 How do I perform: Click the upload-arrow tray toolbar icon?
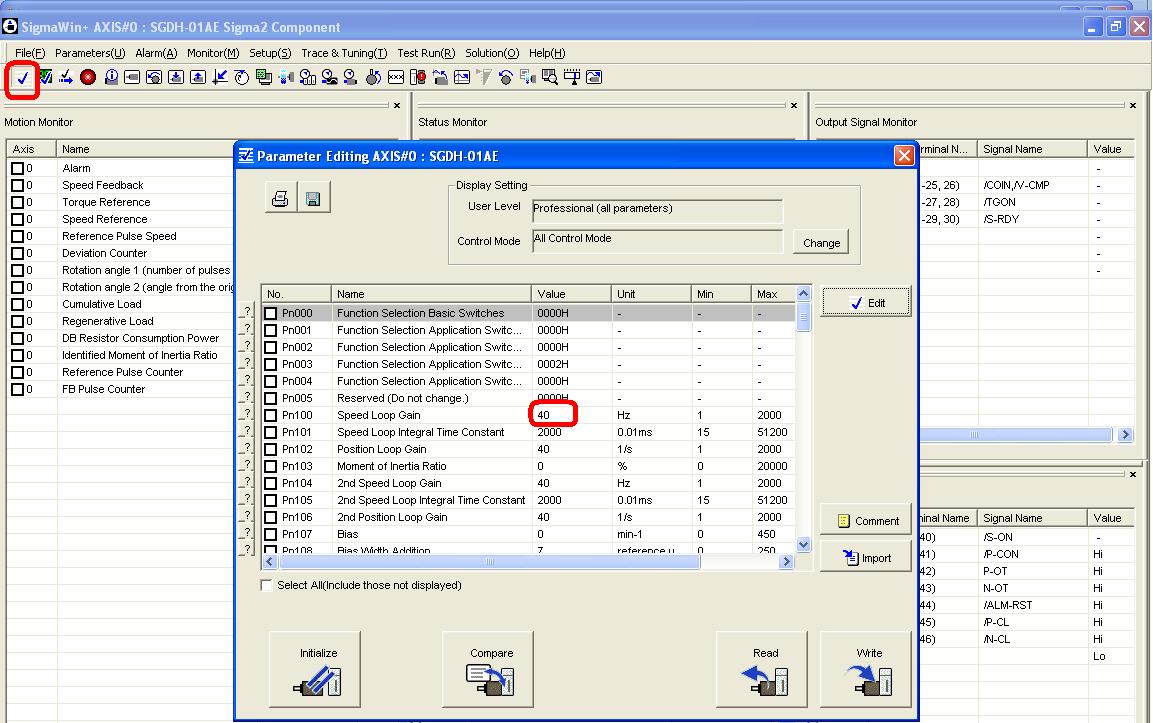[198, 76]
